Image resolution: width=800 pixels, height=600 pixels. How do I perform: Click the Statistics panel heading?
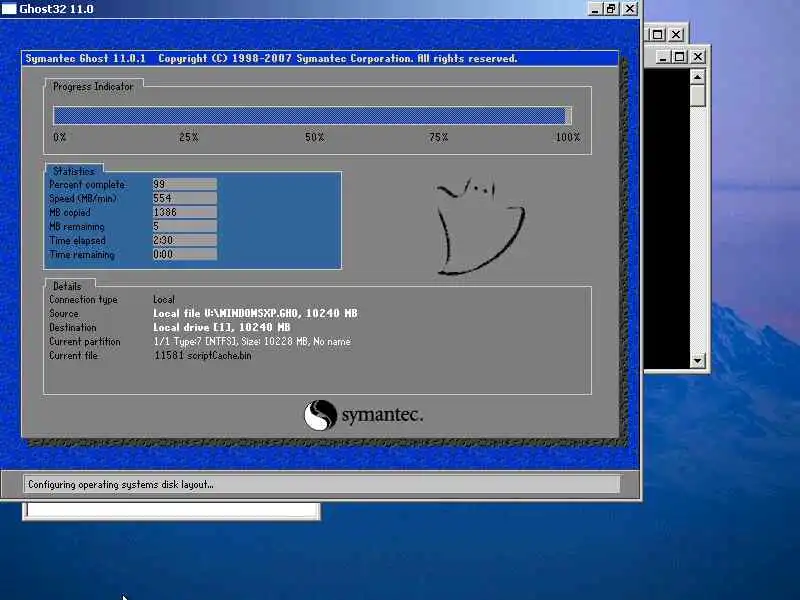pos(74,171)
